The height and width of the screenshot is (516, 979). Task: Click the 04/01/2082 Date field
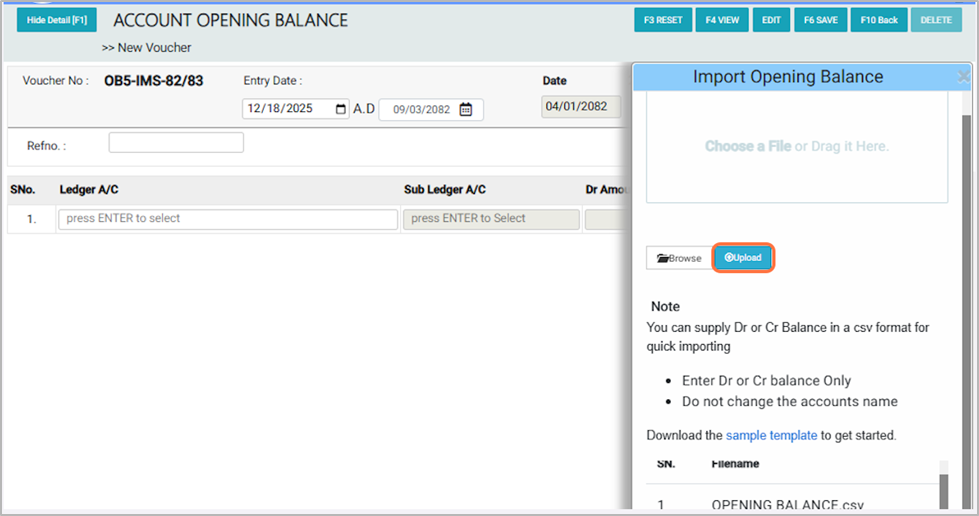point(581,107)
